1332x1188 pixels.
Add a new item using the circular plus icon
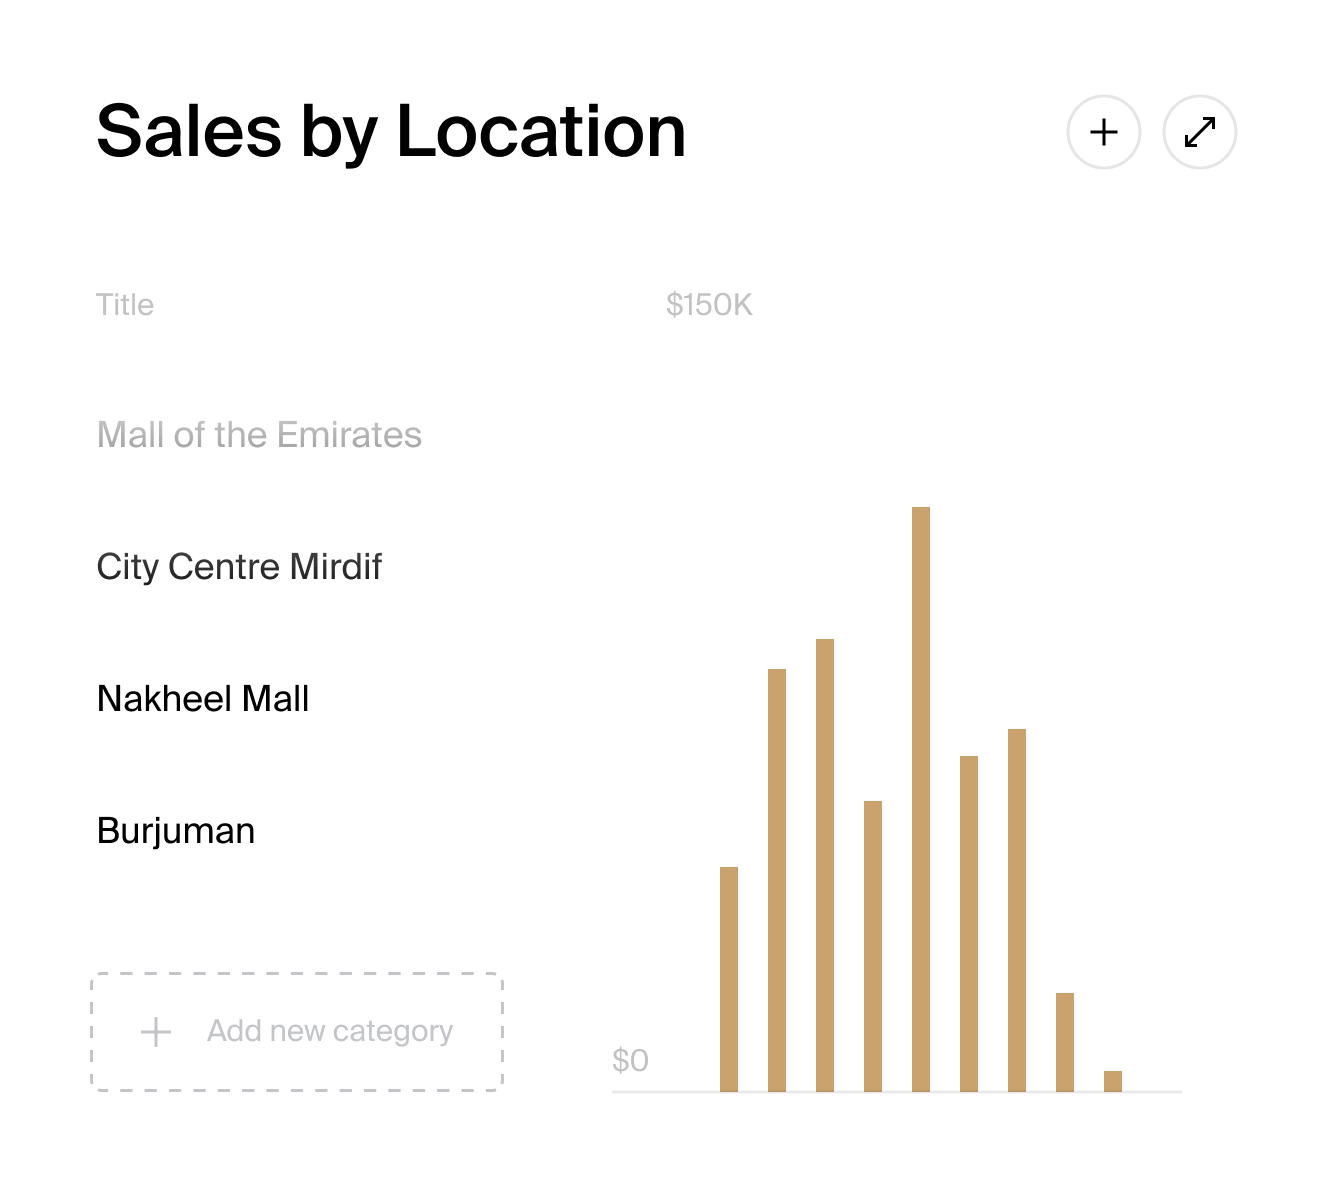[x=1103, y=132]
